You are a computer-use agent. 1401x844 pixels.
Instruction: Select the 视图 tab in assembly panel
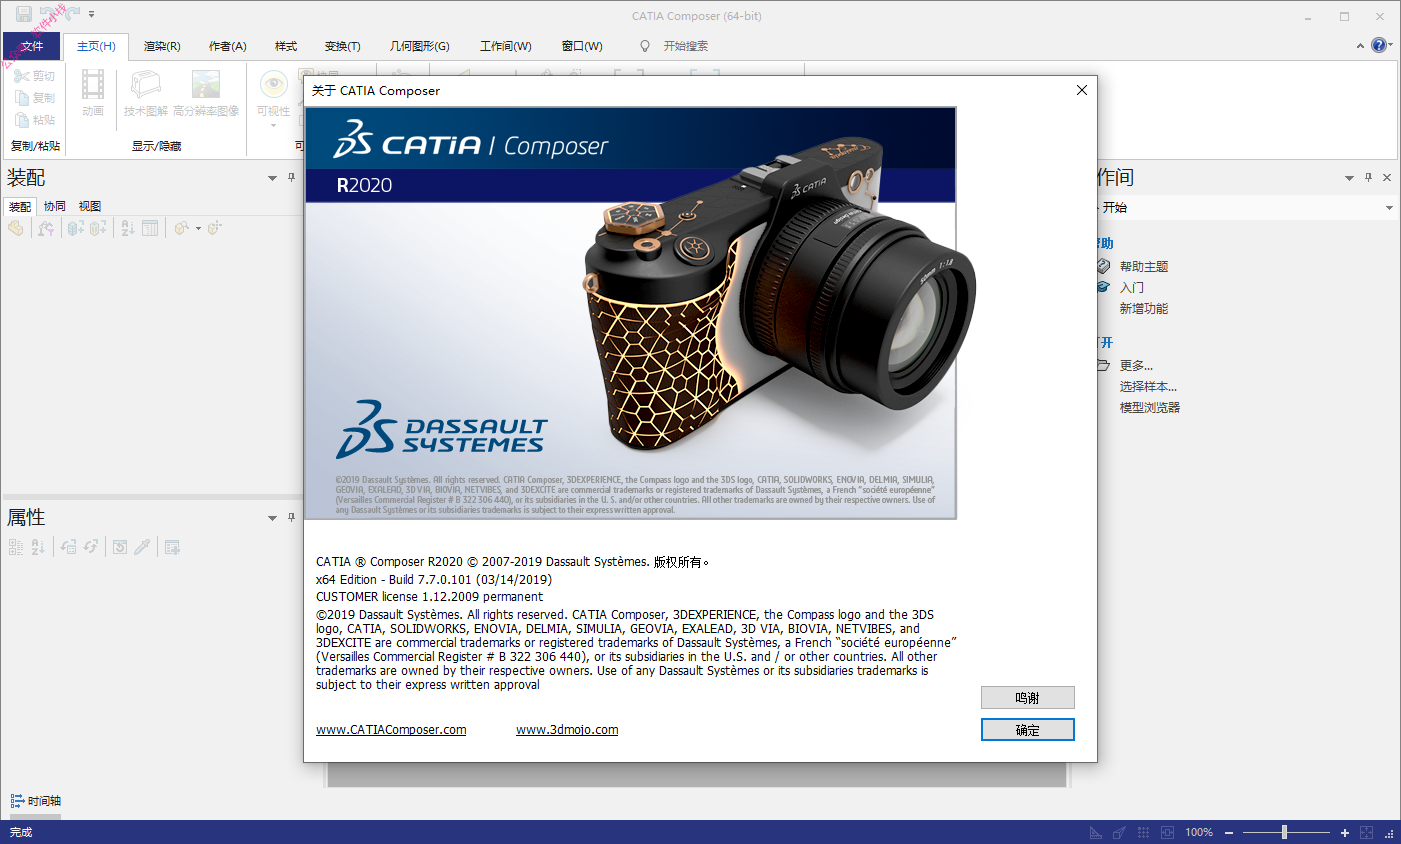[90, 206]
